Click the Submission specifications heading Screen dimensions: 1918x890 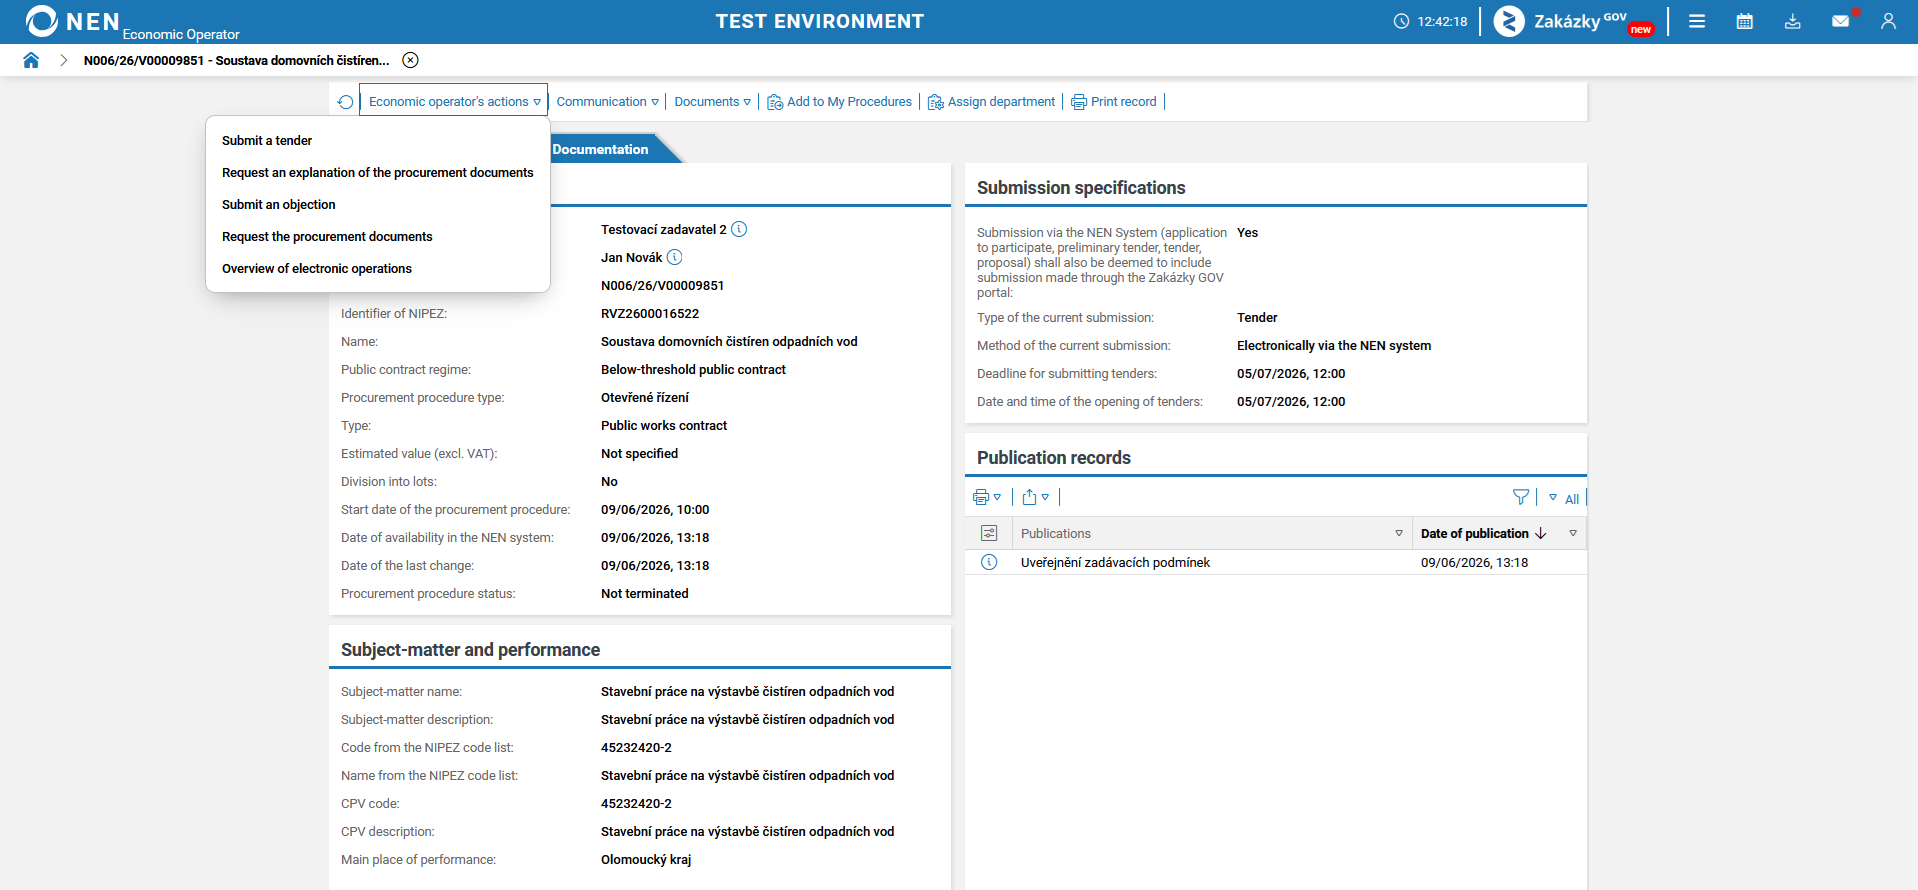1081,188
